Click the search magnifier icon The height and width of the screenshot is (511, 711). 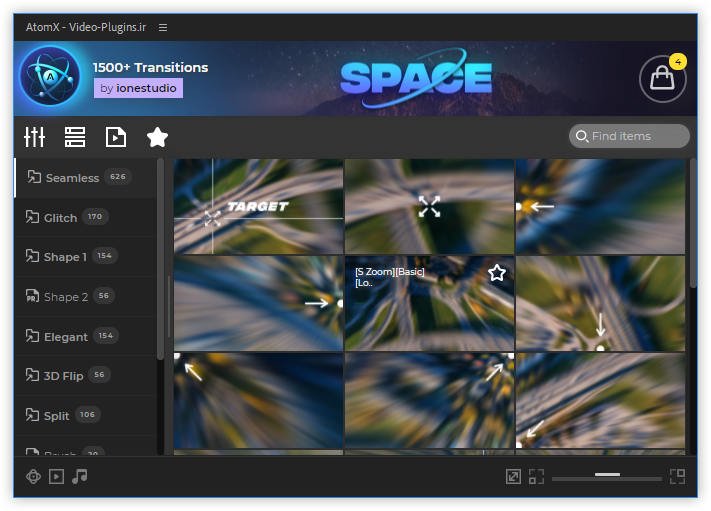[x=581, y=136]
